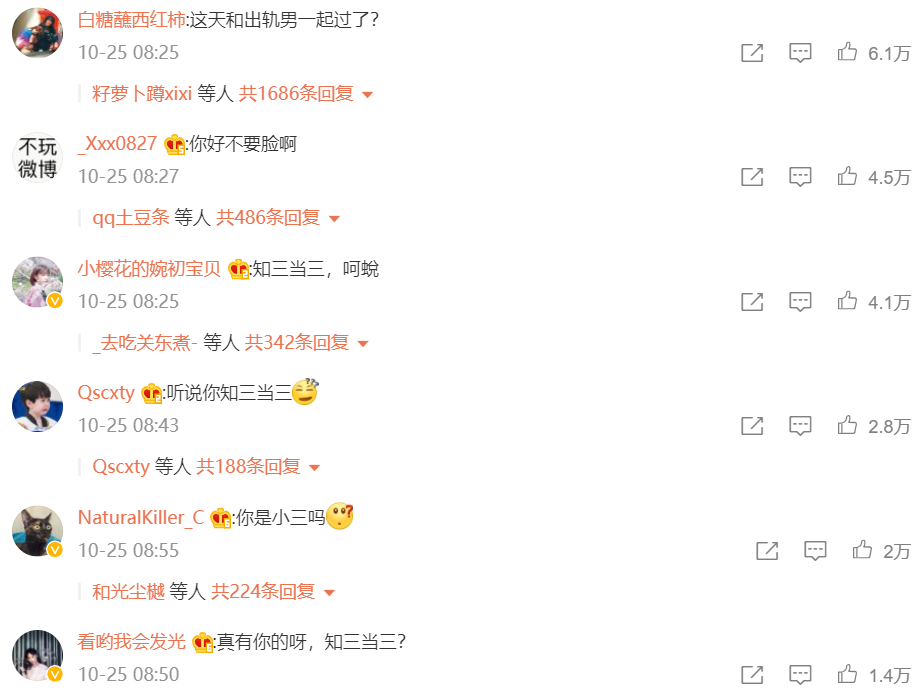
Task: Share the comment by Qscxty
Action: point(752,426)
